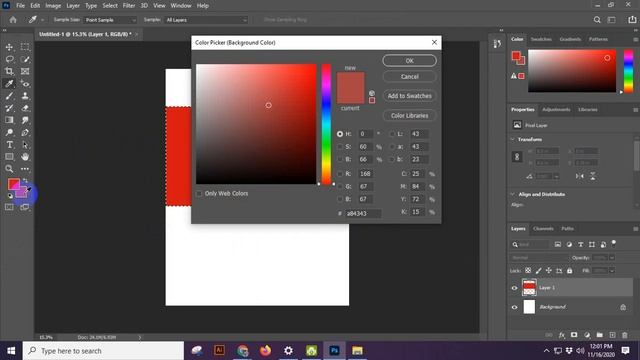Select the Gradient tool
The height and width of the screenshot is (360, 640).
click(9, 120)
